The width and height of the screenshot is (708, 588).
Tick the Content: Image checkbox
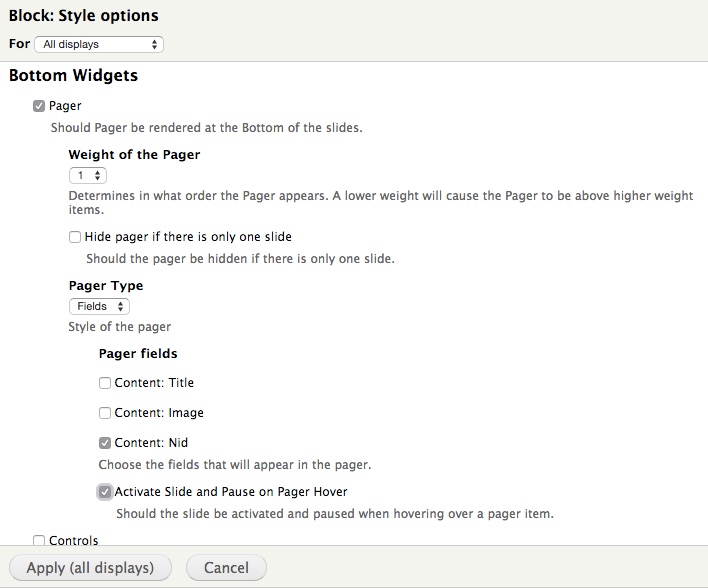coord(105,413)
